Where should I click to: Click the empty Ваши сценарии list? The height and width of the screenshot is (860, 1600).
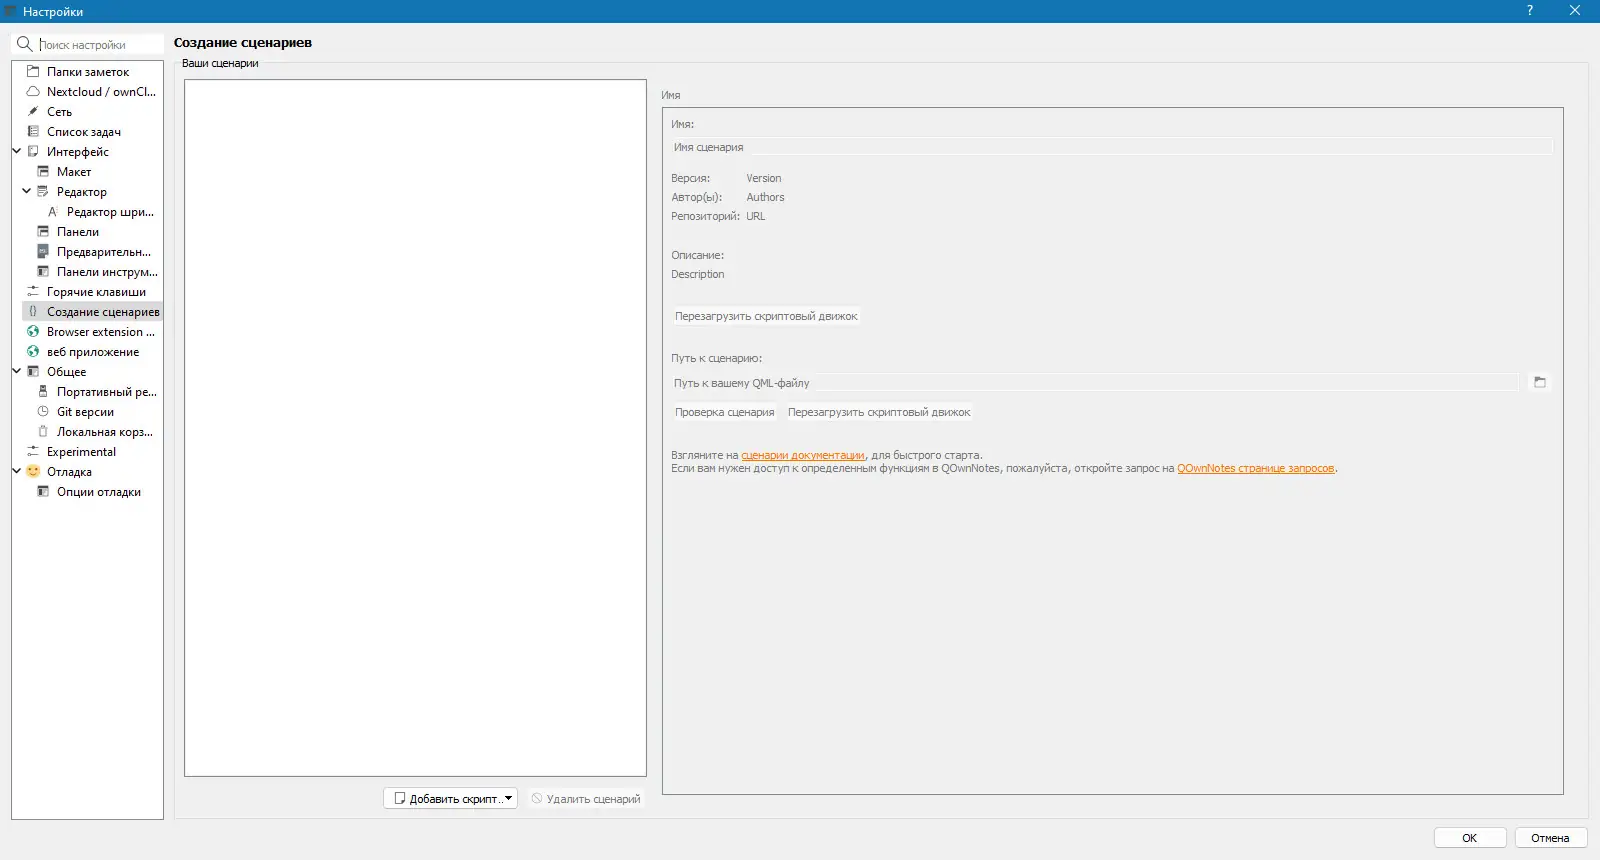415,428
